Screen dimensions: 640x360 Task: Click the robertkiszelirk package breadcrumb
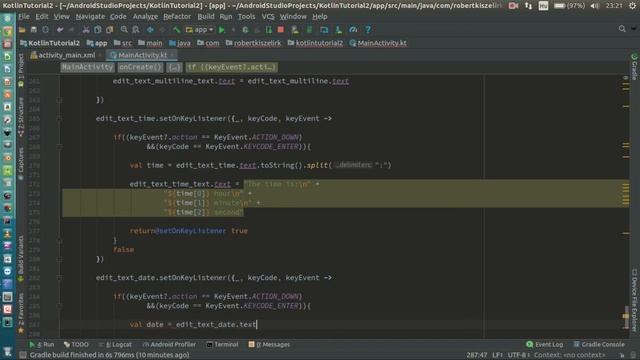(x=253, y=43)
